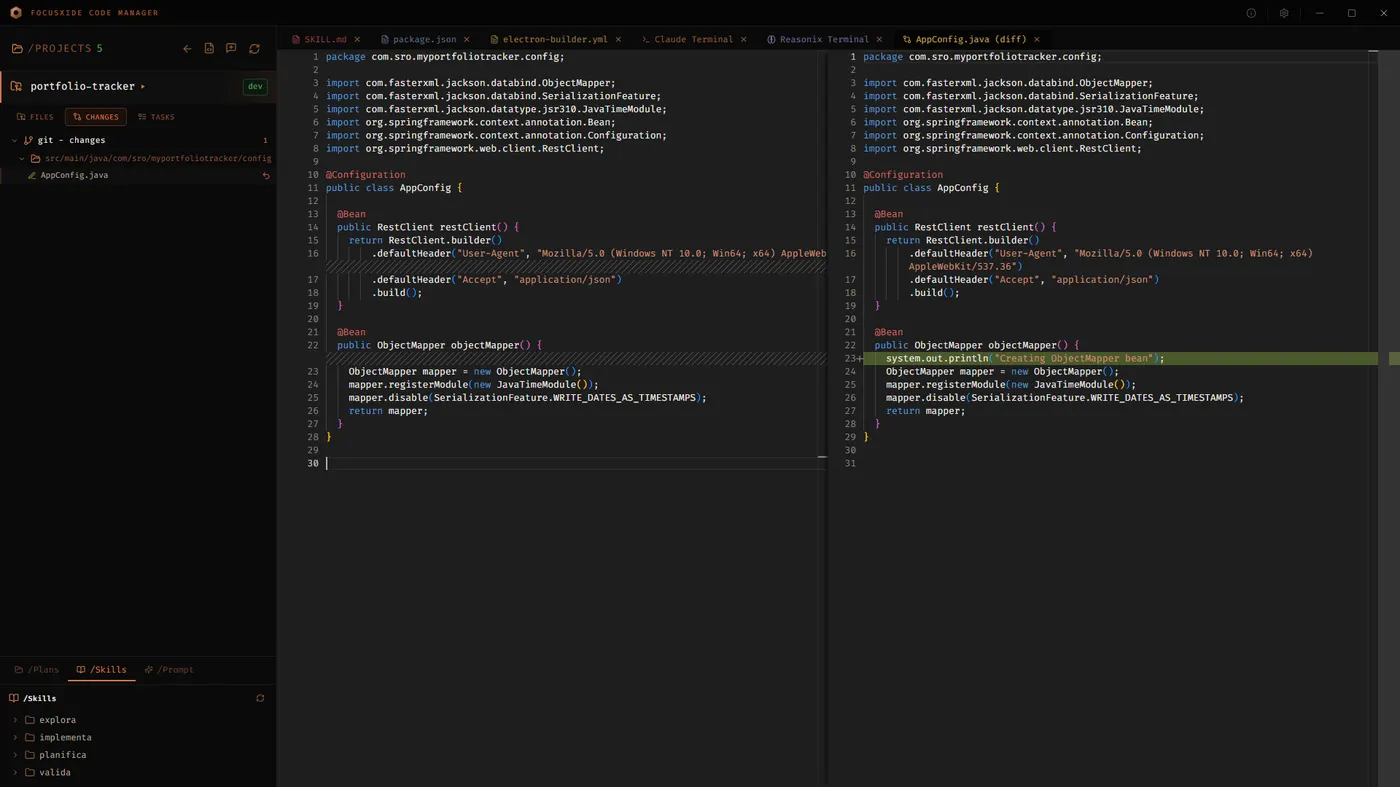This screenshot has height=787, width=1400.
Task: Click the /Projects folder icon
Action: click(x=17, y=48)
